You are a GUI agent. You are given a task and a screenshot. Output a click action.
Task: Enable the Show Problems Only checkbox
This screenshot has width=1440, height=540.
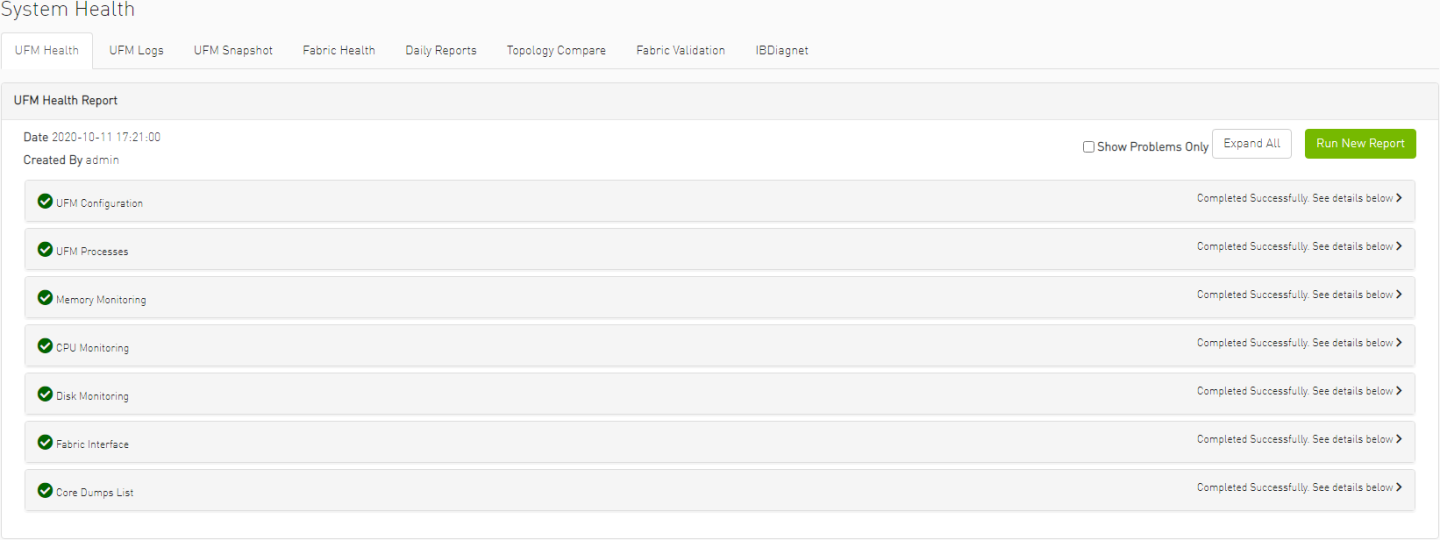pos(1088,147)
